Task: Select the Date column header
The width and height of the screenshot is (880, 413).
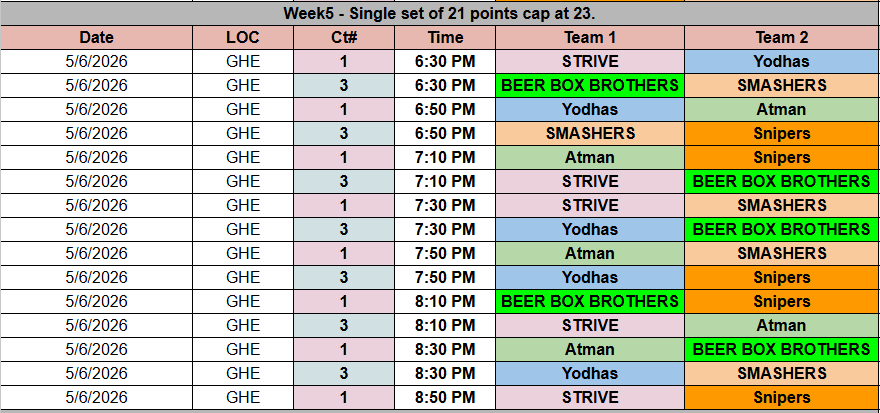Action: (97, 37)
